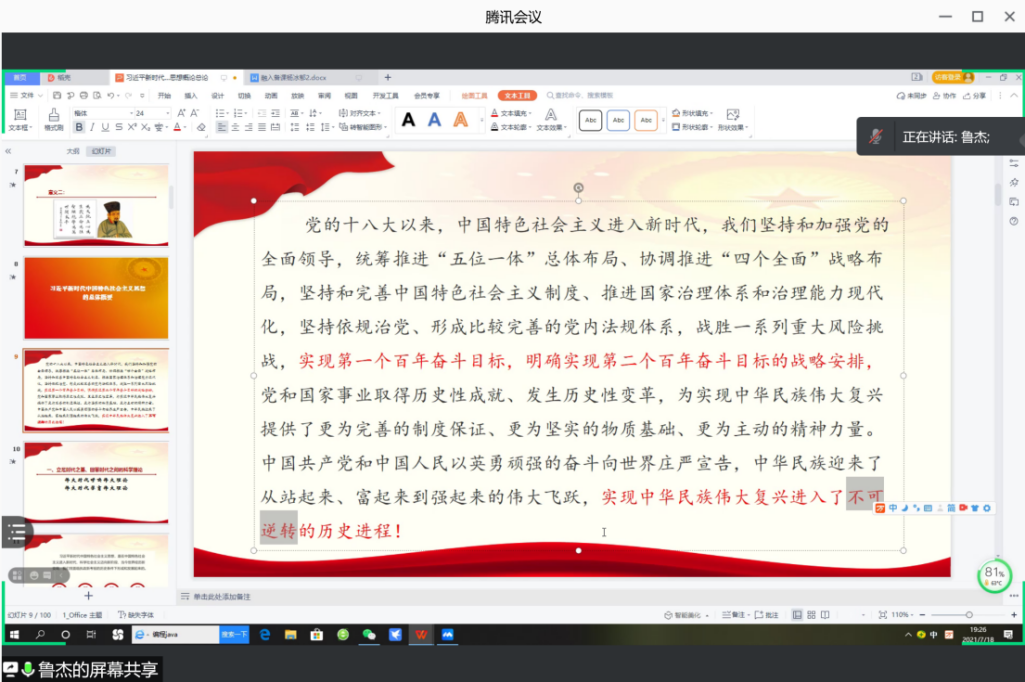Image resolution: width=1025 pixels, height=682 pixels.
Task: Switch to the 动画 (Animation) tab
Action: pos(271,96)
